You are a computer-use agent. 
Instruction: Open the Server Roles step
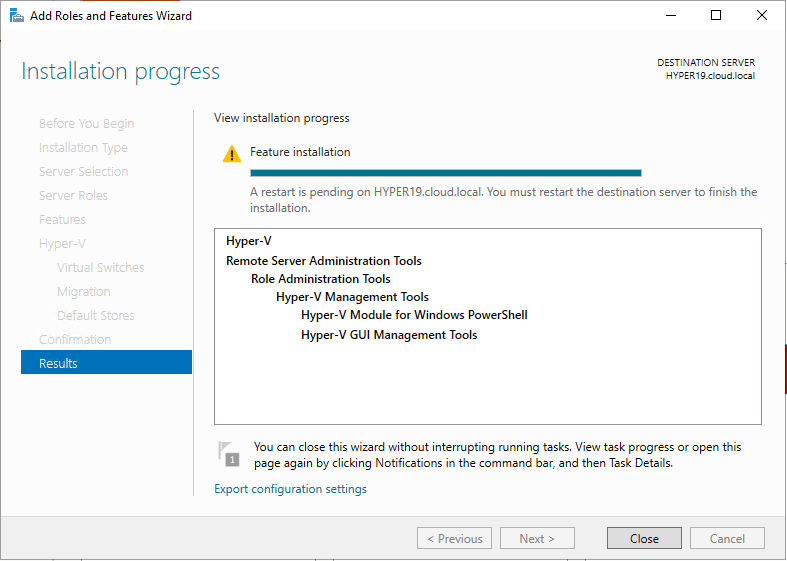[73, 195]
